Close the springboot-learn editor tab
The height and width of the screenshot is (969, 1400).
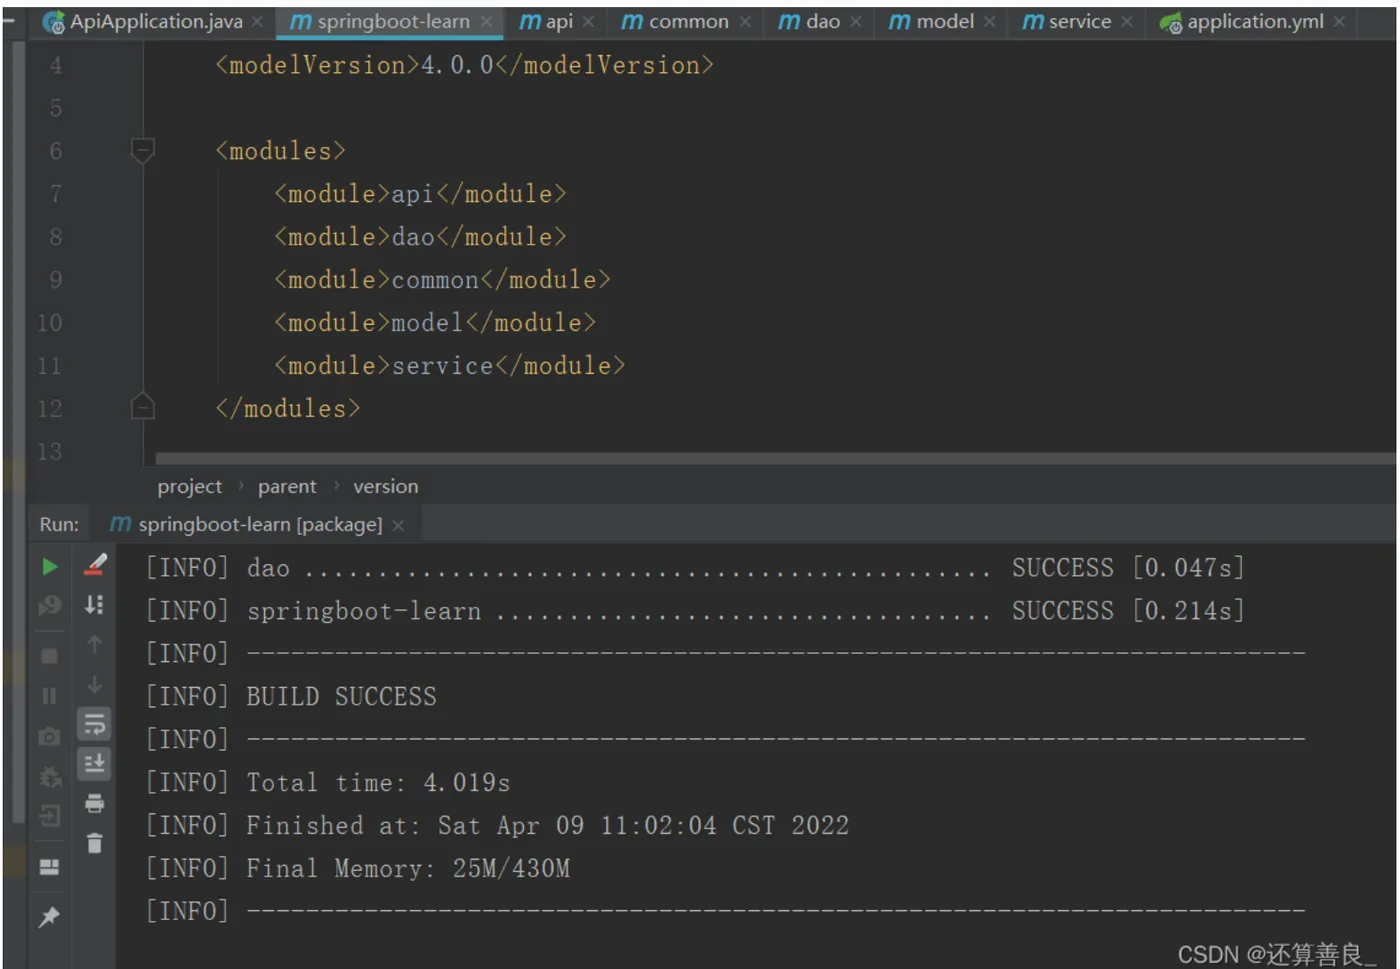point(486,22)
